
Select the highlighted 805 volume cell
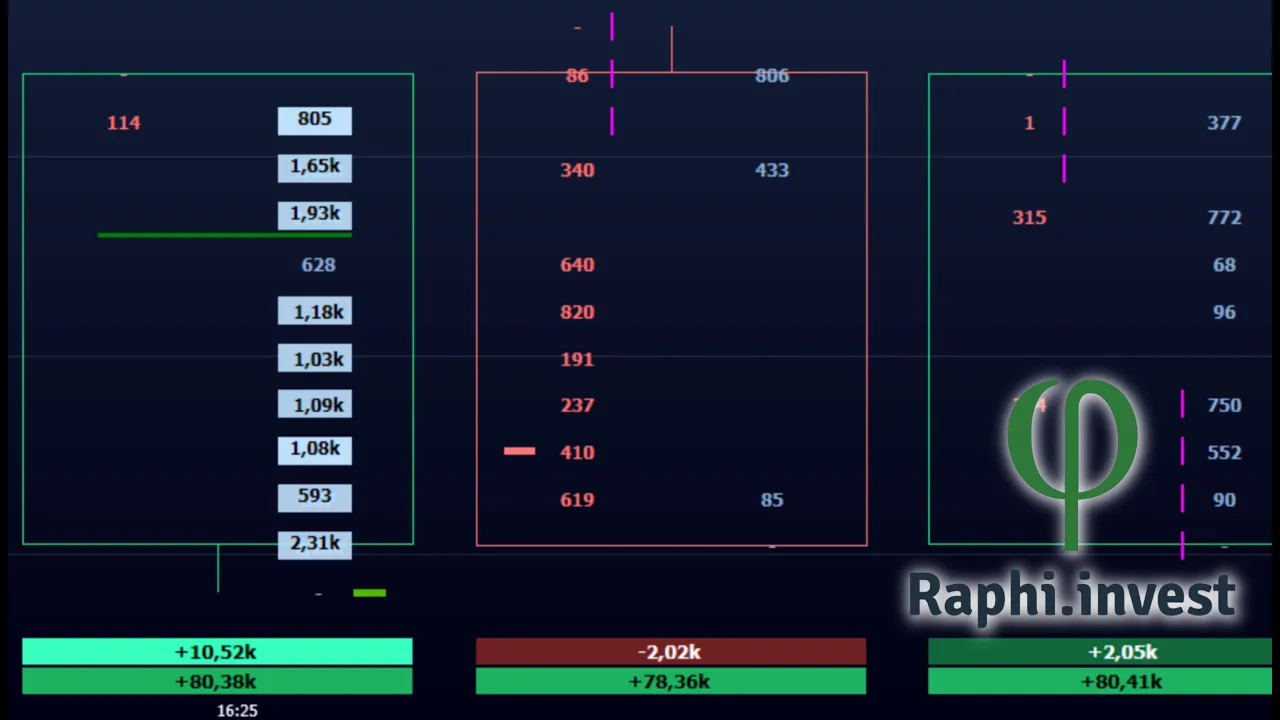(315, 120)
